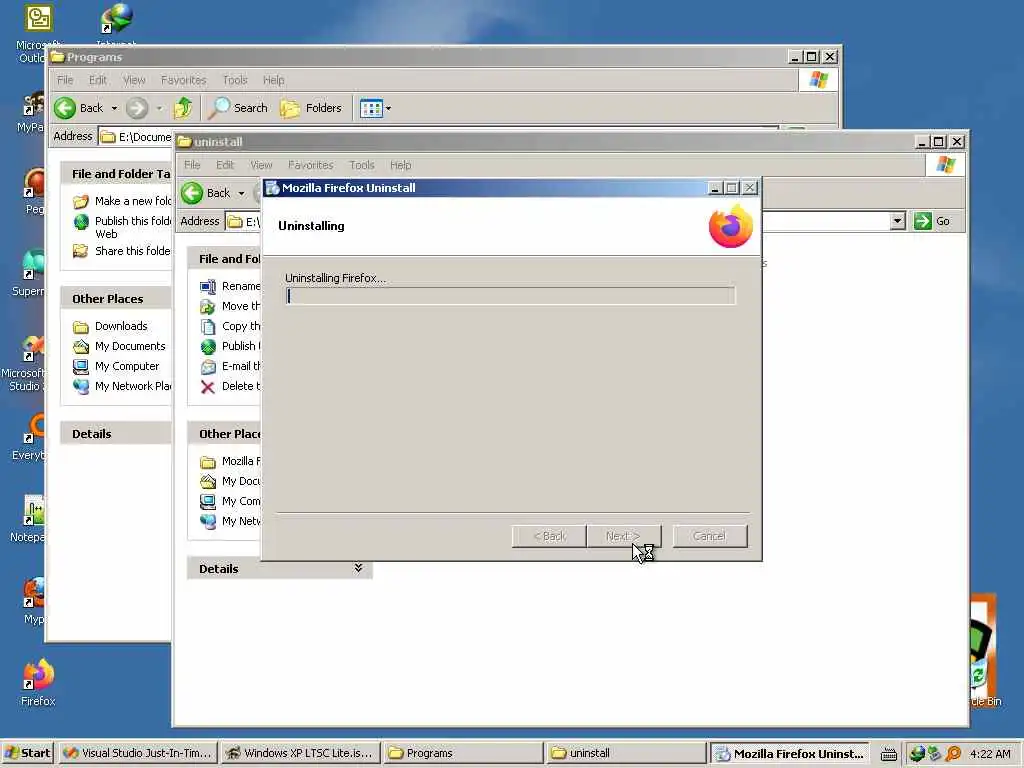Open the Microsoft Outlook desktop icon
The width and height of the screenshot is (1024, 768).
tap(38, 33)
